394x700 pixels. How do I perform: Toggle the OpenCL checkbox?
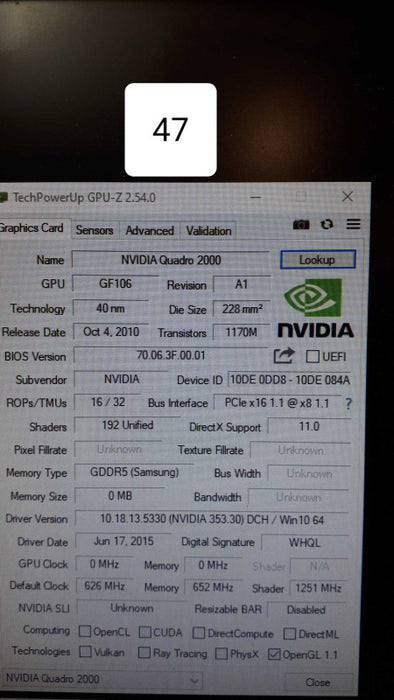85,632
